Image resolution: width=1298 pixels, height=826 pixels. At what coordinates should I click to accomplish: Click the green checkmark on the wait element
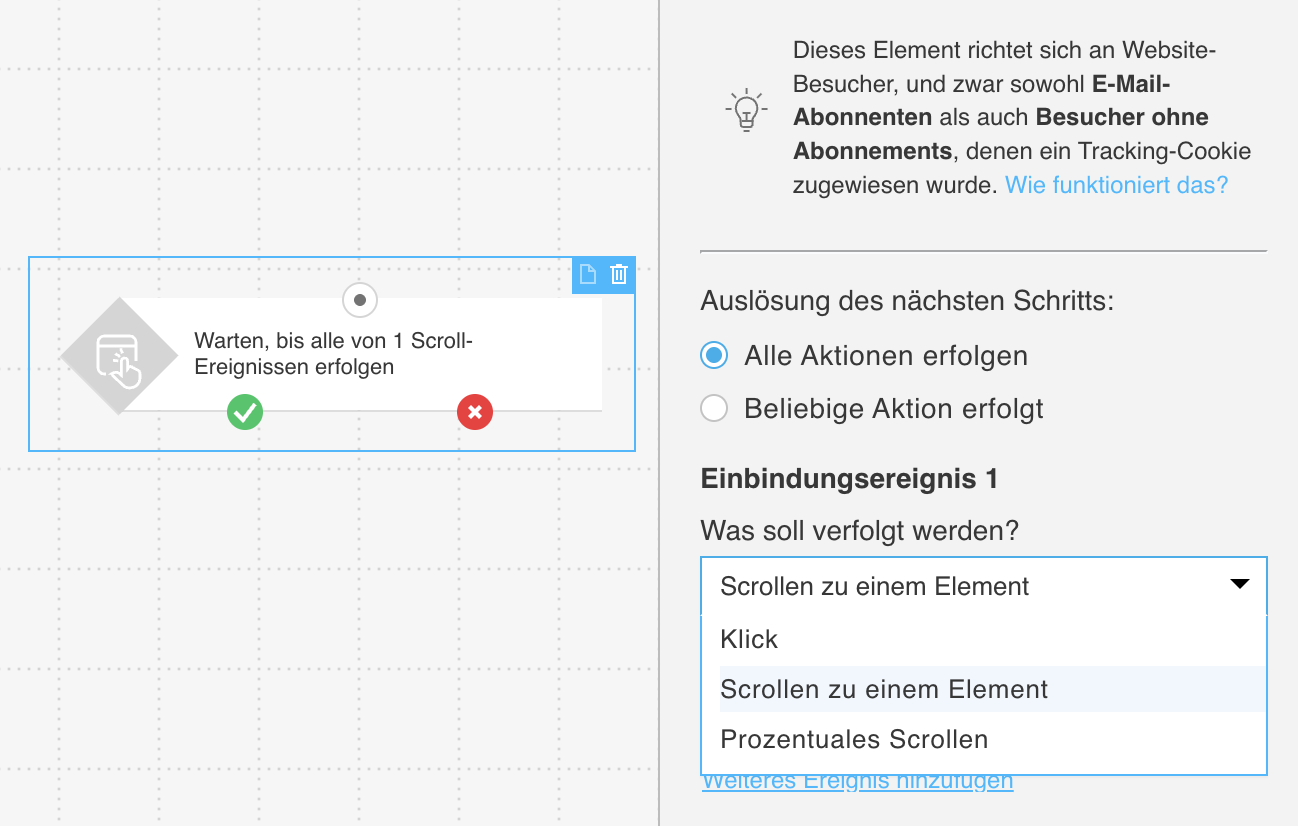pos(245,412)
